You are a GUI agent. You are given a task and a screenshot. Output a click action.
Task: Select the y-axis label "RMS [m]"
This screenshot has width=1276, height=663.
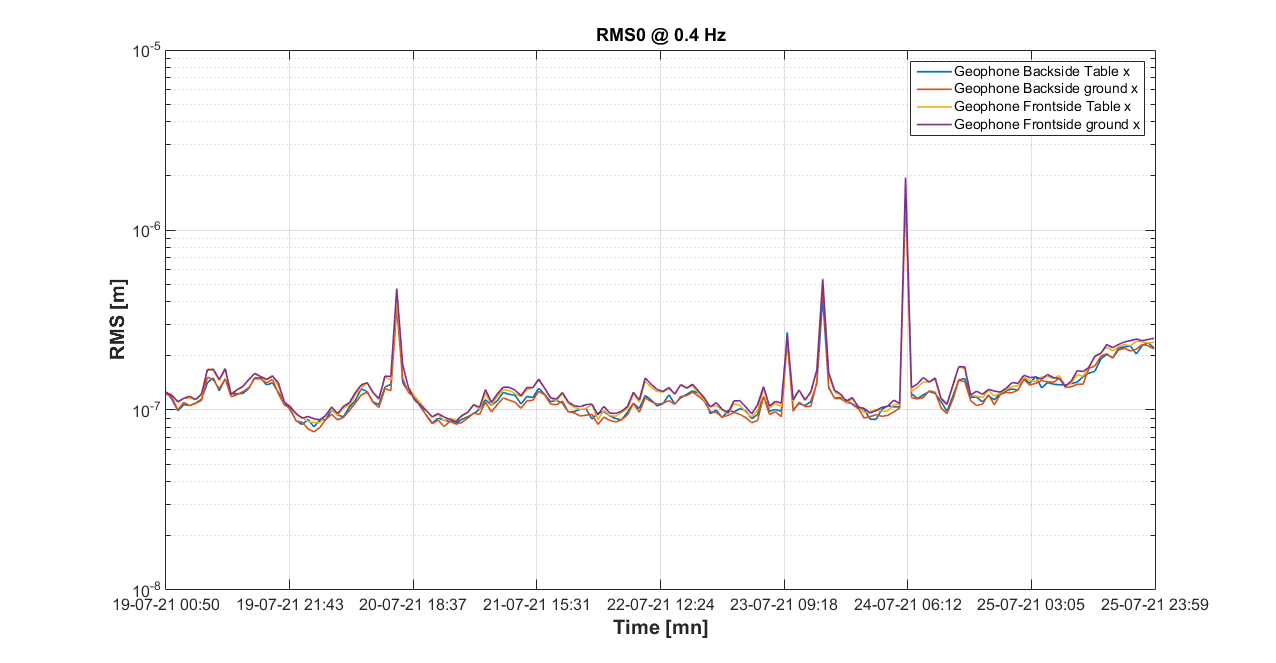(x=119, y=319)
